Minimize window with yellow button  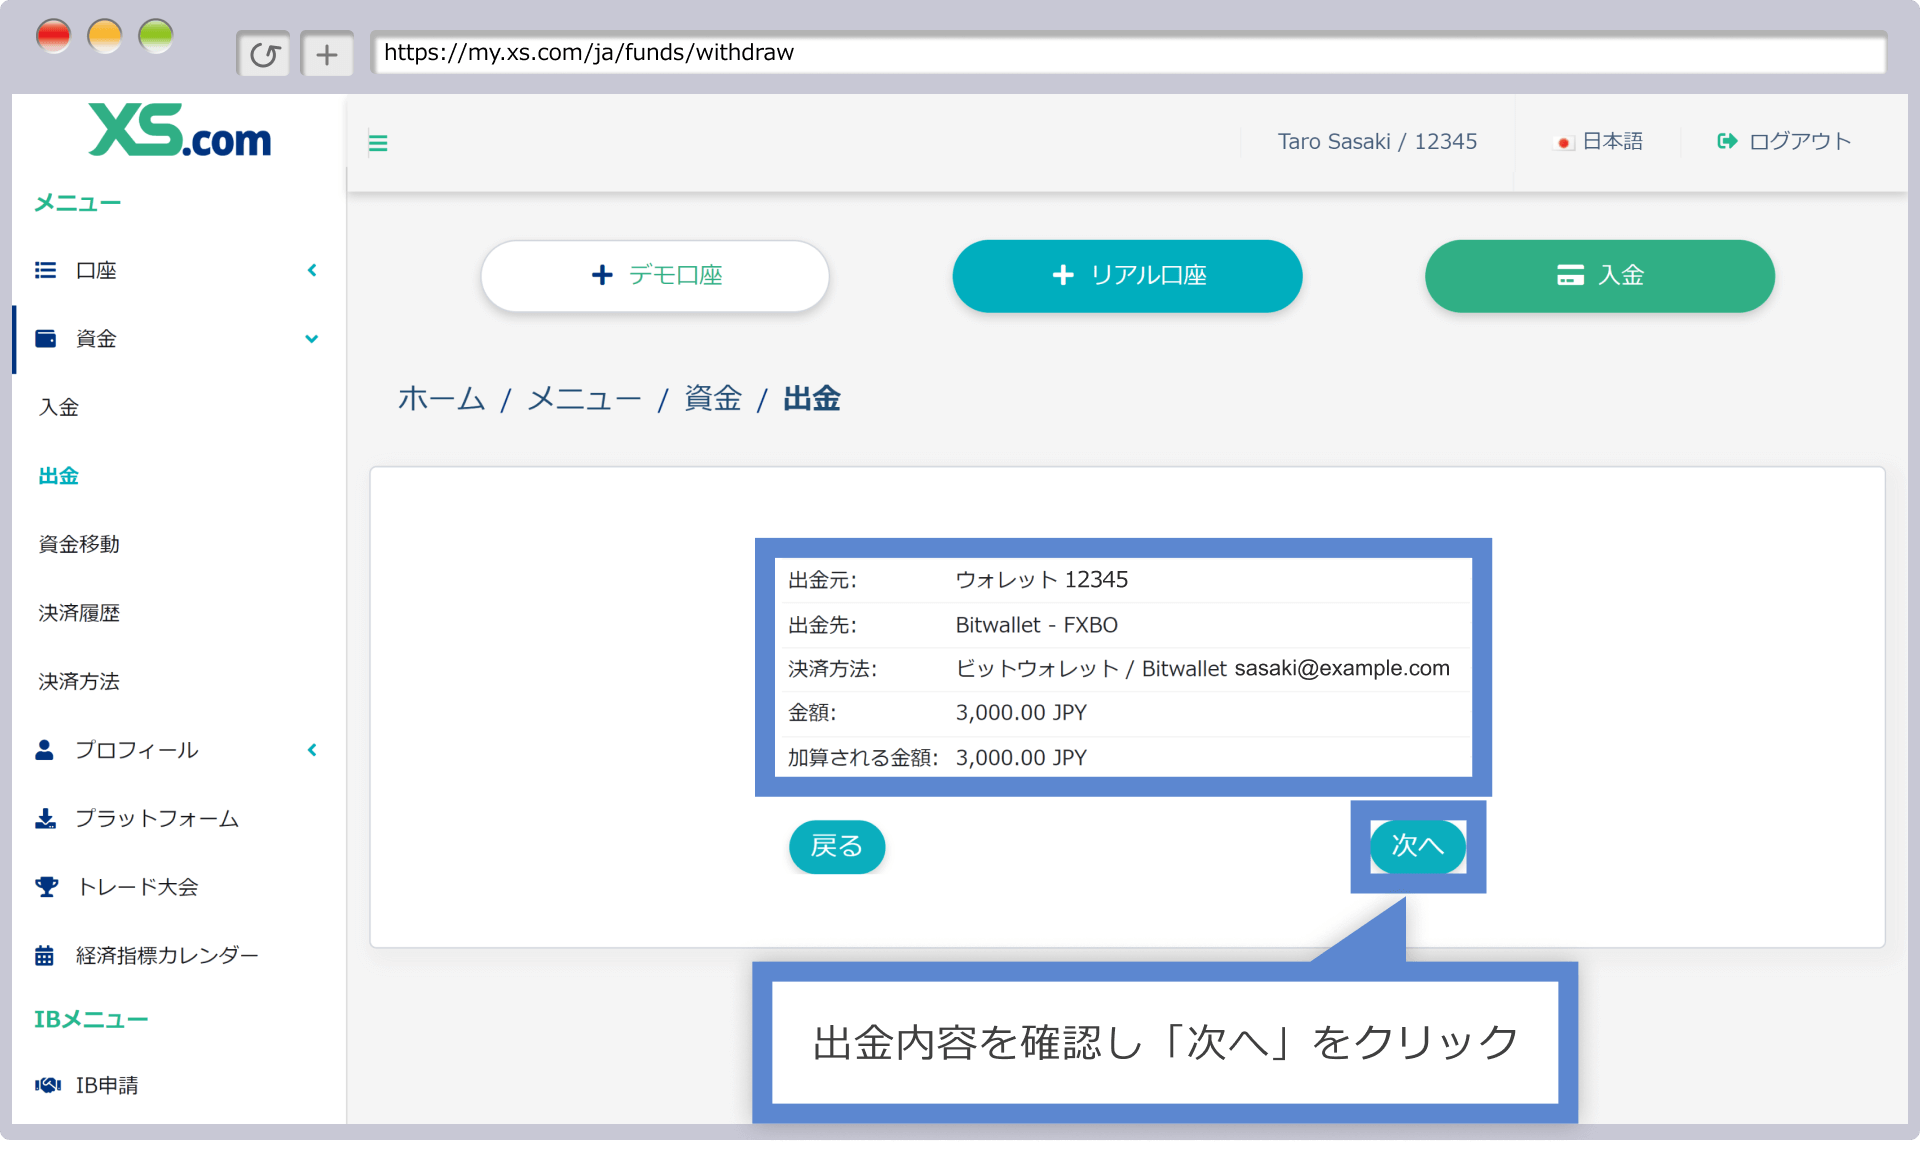coord(105,36)
